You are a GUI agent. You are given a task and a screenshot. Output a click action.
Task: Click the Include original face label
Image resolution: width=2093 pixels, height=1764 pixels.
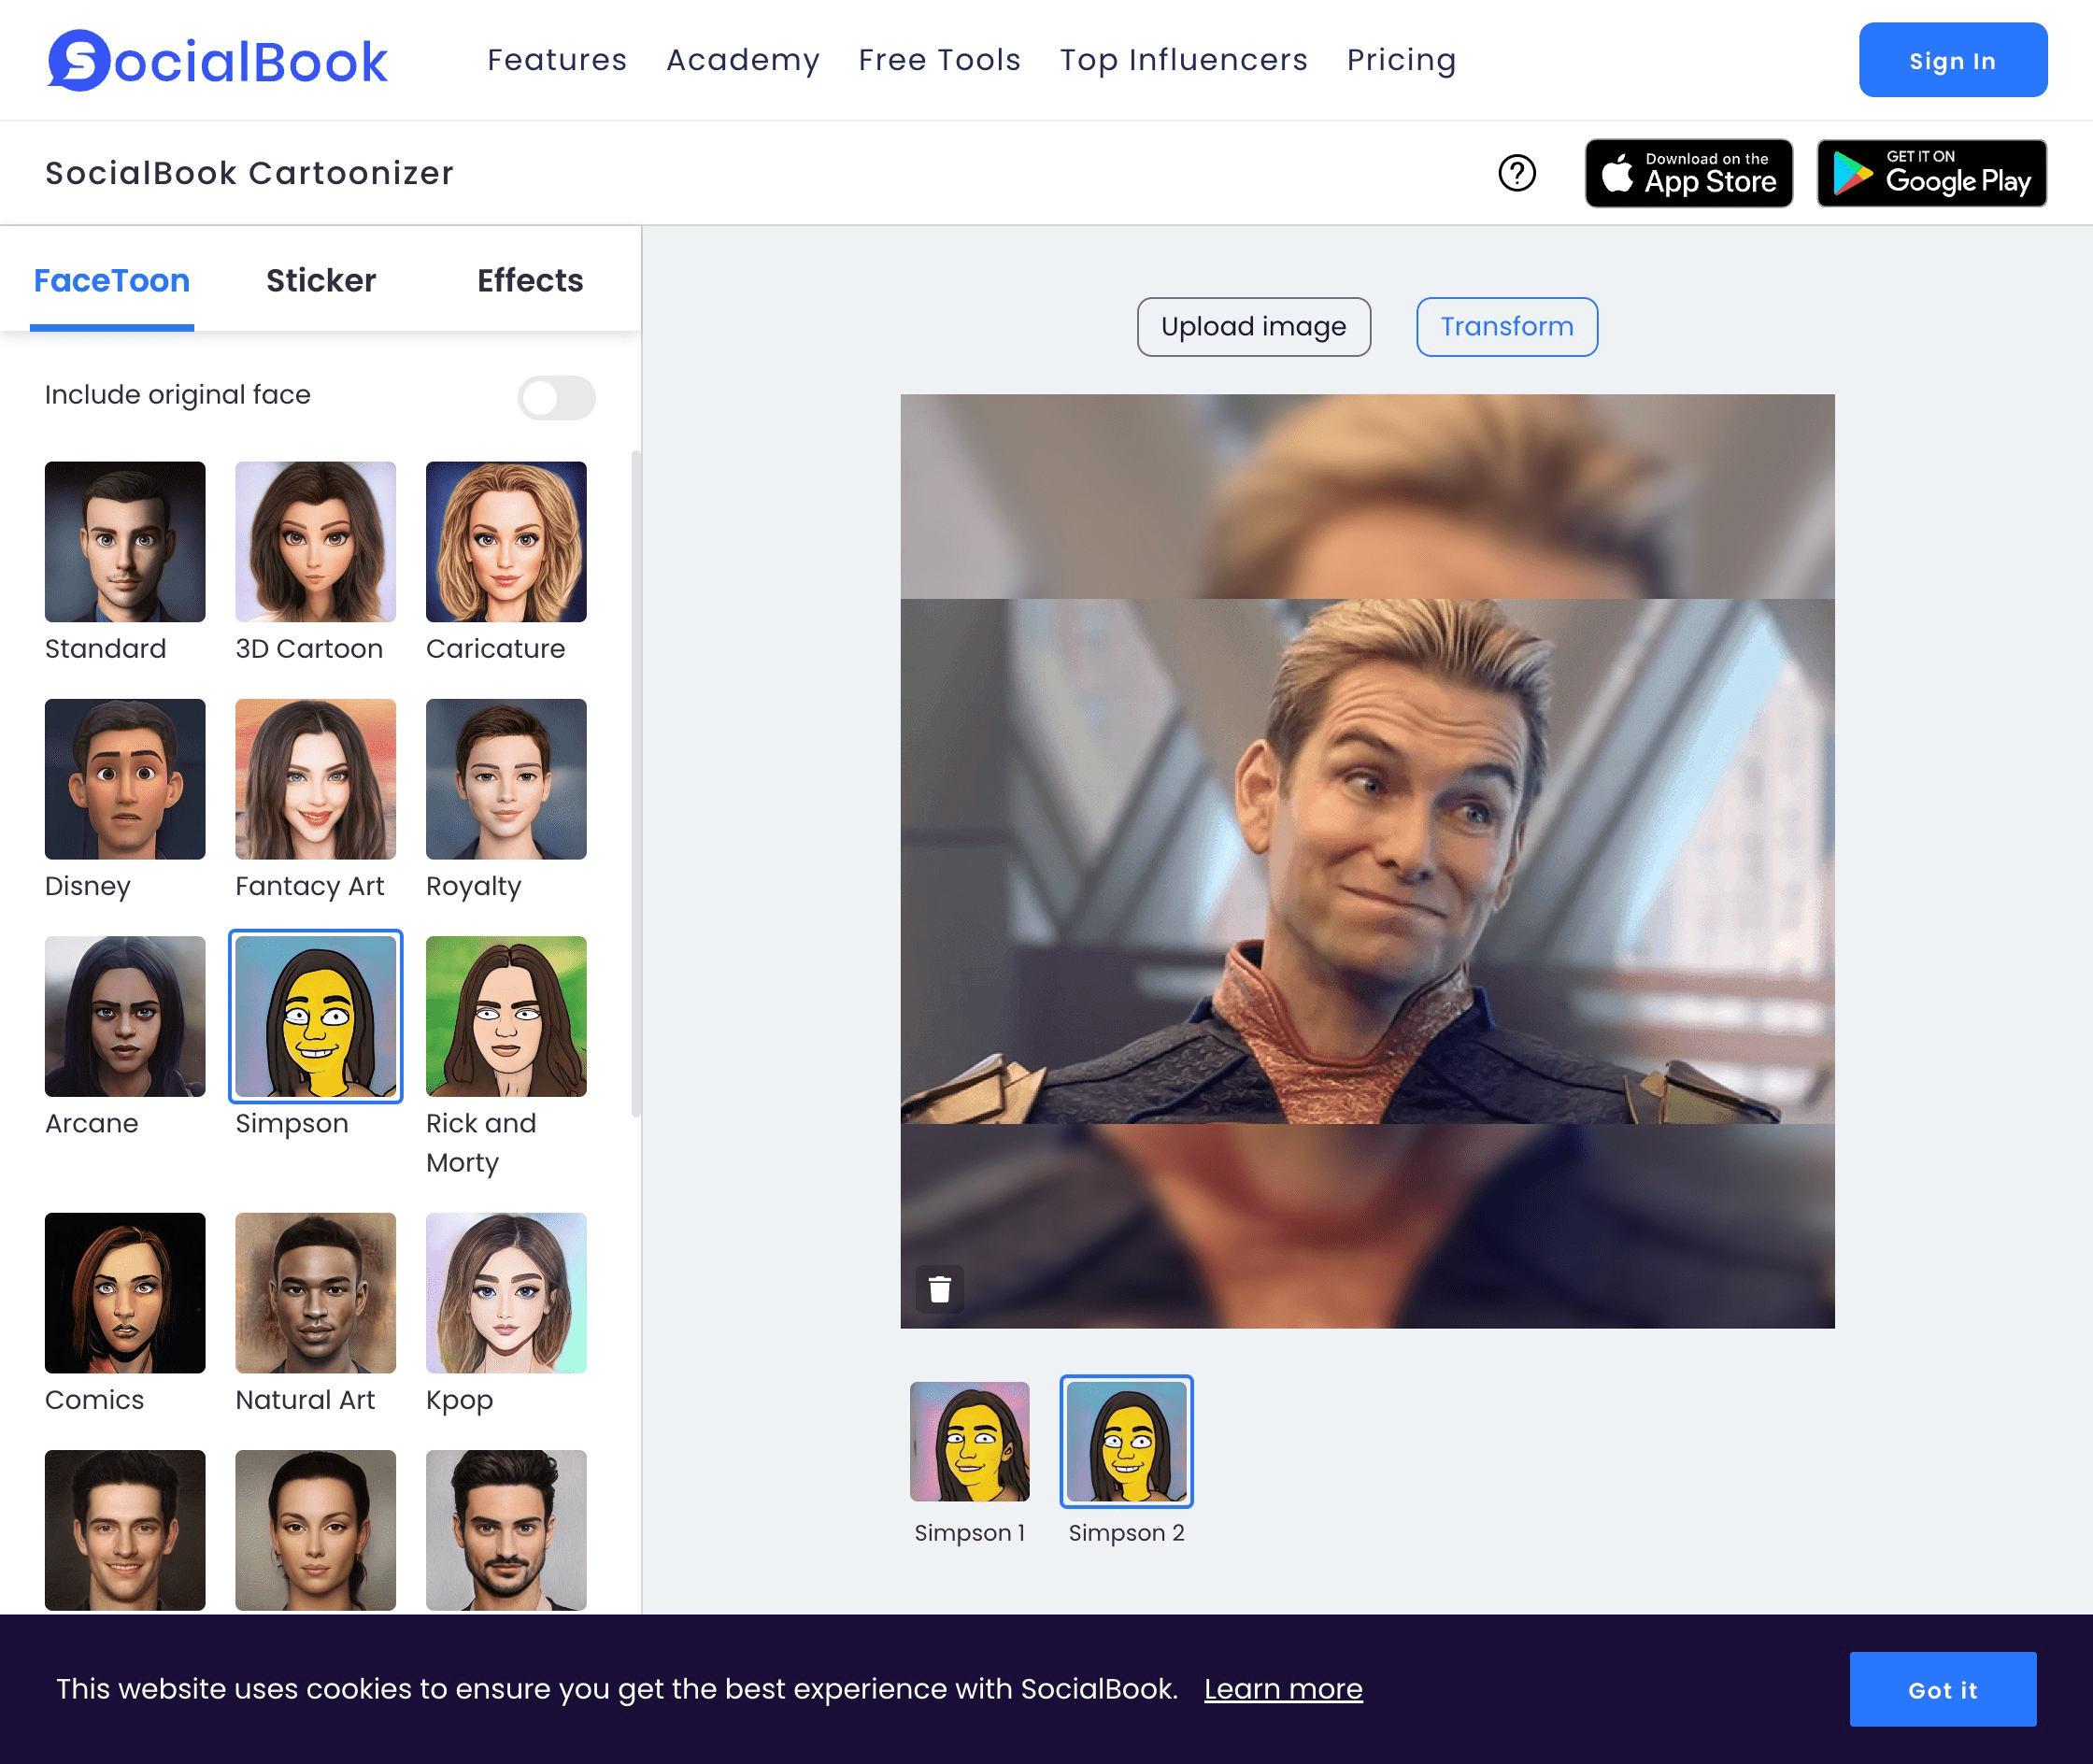pyautogui.click(x=178, y=395)
